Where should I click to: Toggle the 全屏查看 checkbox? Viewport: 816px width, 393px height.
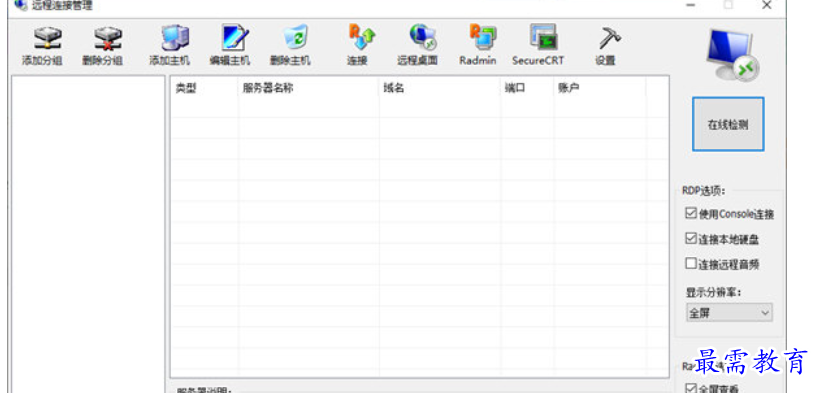click(x=691, y=388)
